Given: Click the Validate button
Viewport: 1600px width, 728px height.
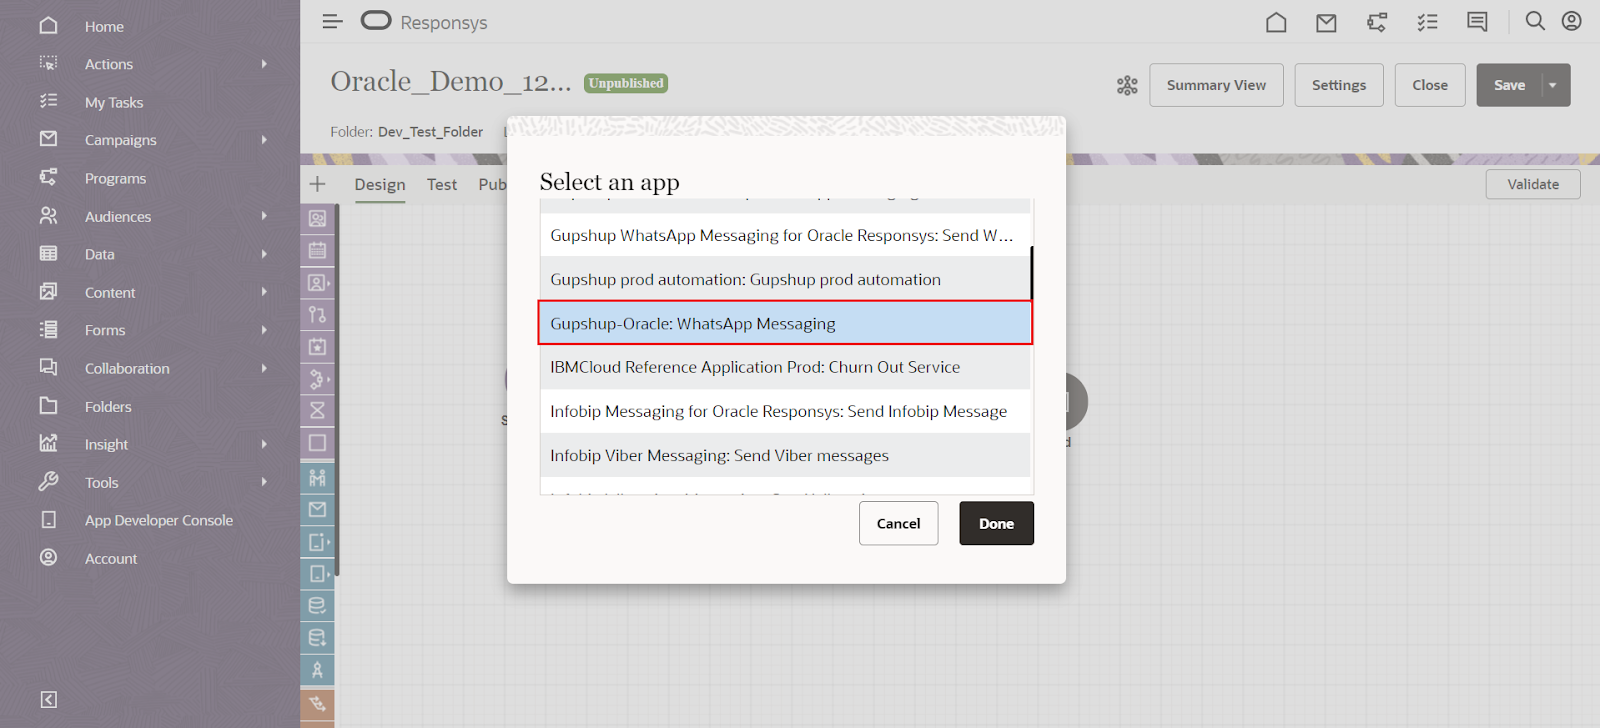Looking at the screenshot, I should pos(1533,184).
